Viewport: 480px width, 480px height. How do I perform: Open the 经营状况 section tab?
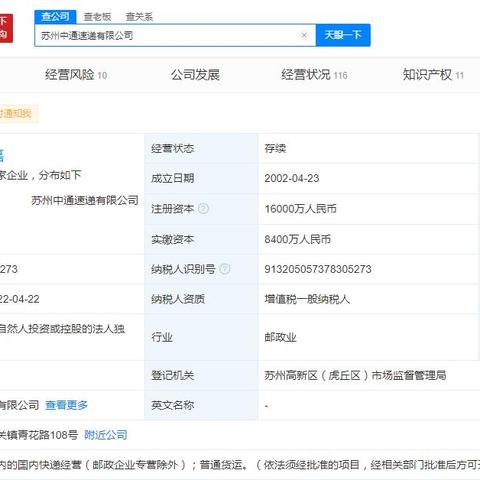pyautogui.click(x=314, y=75)
